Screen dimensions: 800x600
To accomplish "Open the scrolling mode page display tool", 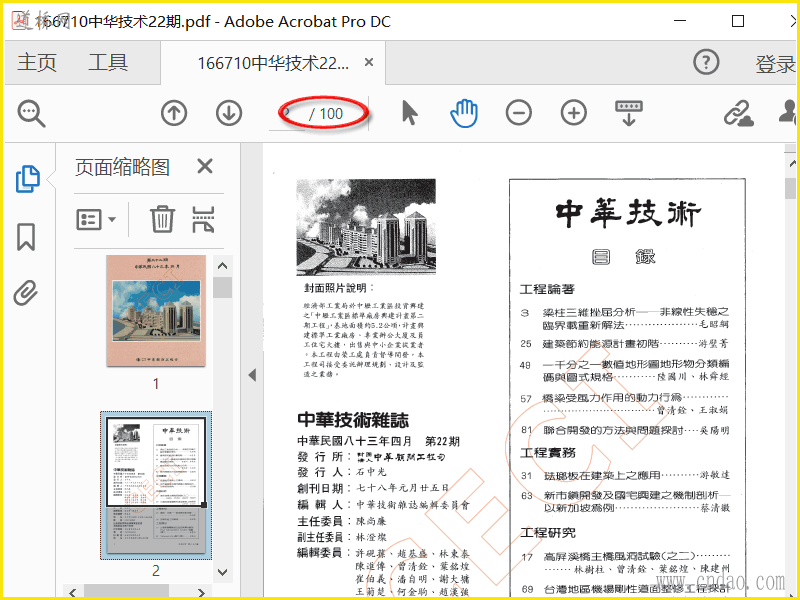I will coord(629,113).
